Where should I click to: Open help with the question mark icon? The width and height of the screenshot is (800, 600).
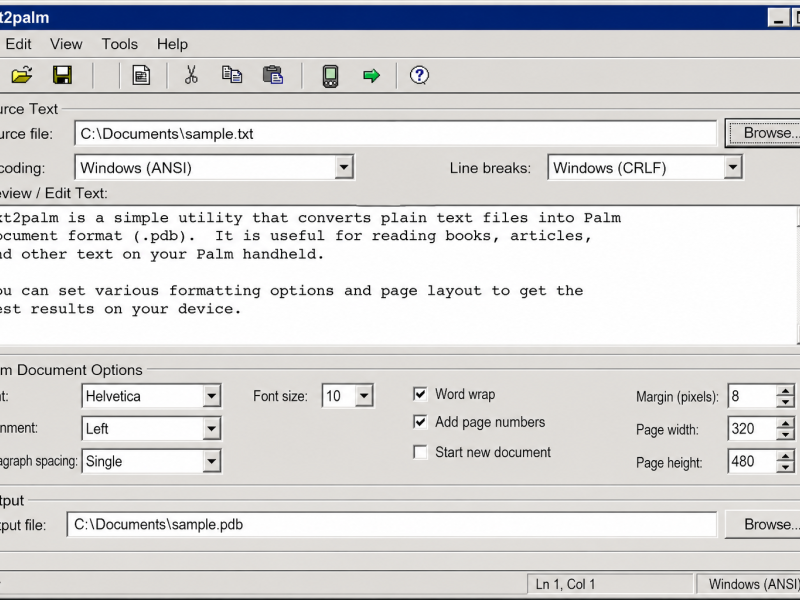tap(419, 76)
